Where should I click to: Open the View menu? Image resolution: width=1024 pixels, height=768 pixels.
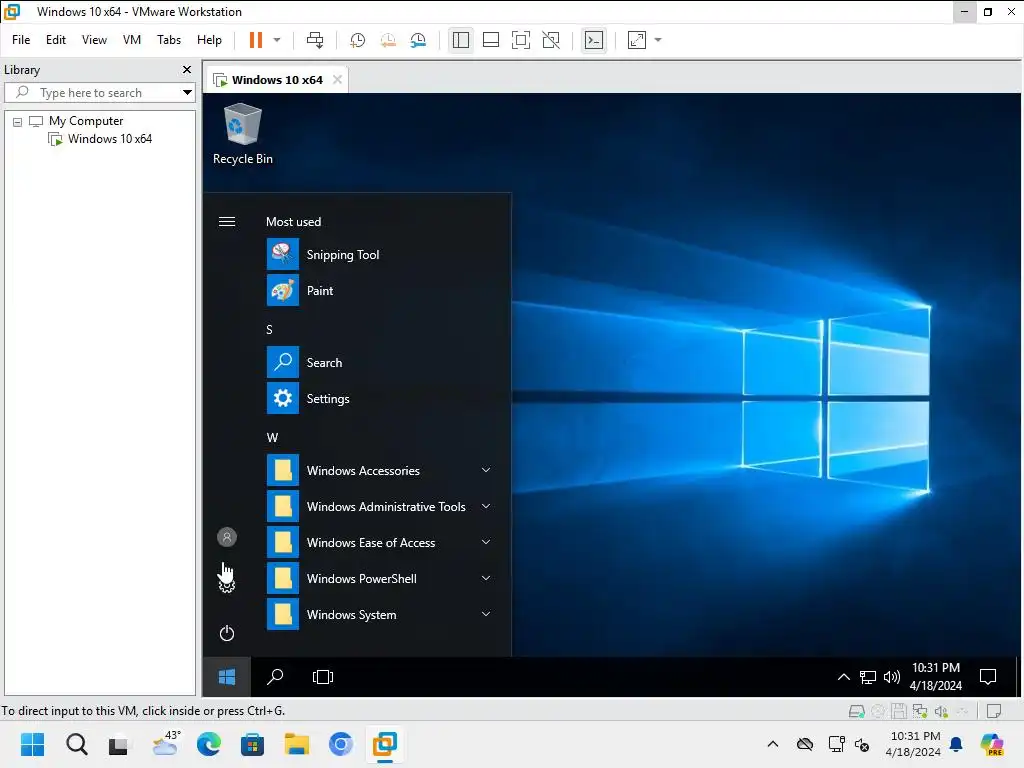(94, 40)
